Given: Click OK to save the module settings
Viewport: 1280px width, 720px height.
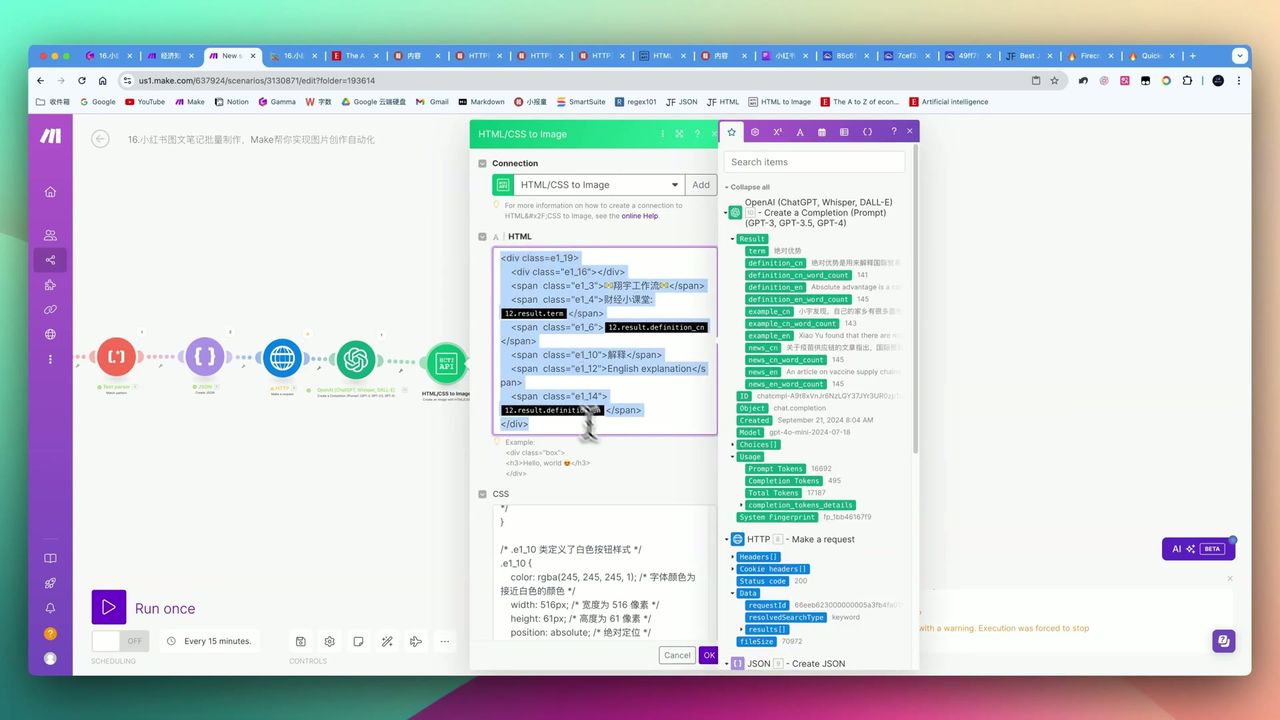Looking at the screenshot, I should (709, 655).
